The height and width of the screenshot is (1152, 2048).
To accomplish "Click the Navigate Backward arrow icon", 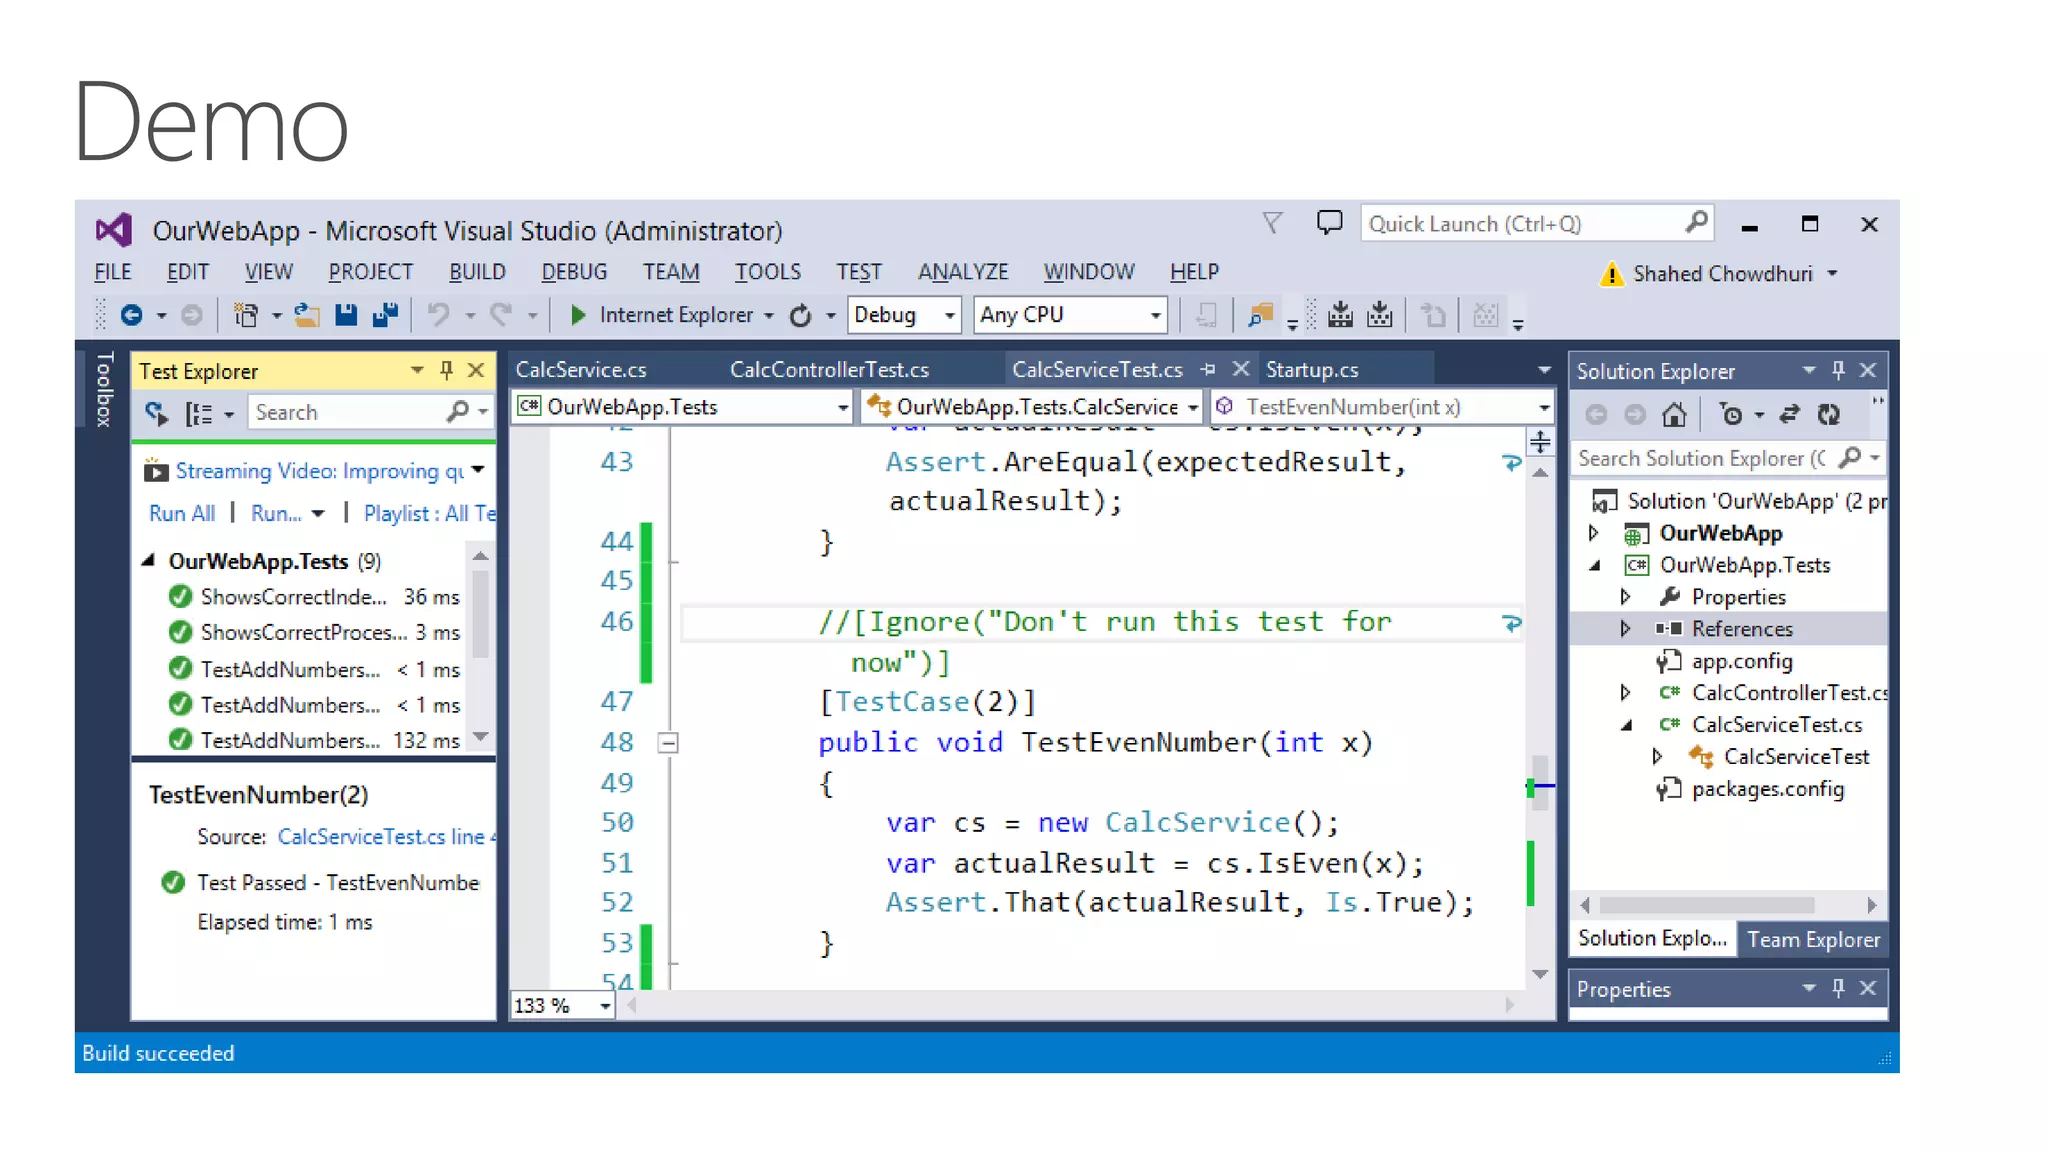I will (131, 315).
